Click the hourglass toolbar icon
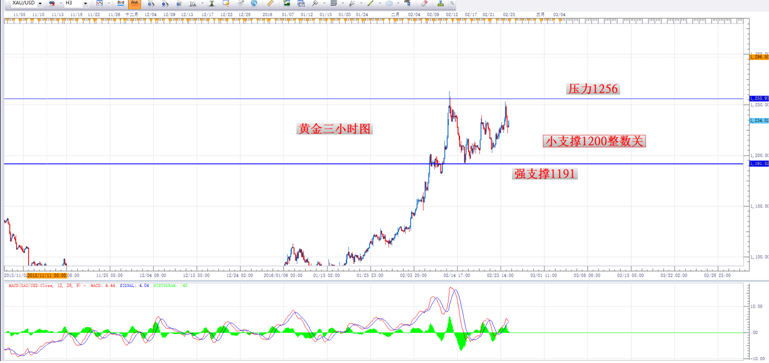The height and width of the screenshot is (363, 769). [x=211, y=3]
